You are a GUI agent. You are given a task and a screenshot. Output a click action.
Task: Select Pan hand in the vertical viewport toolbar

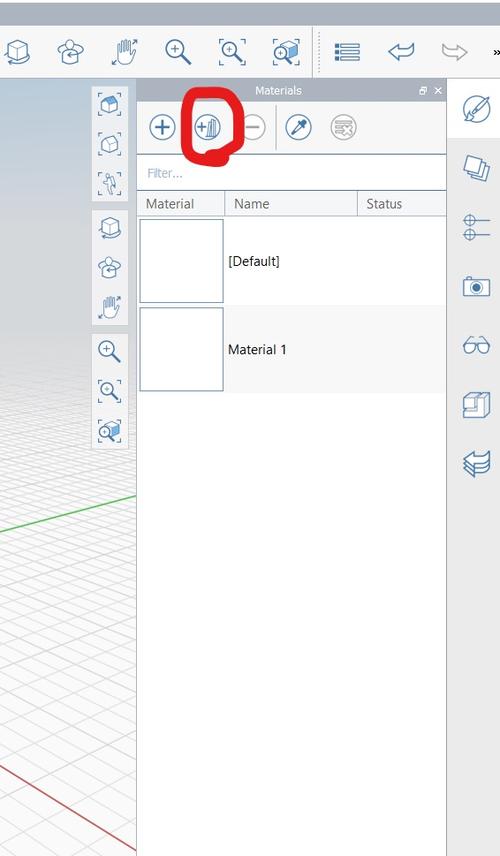(x=110, y=307)
